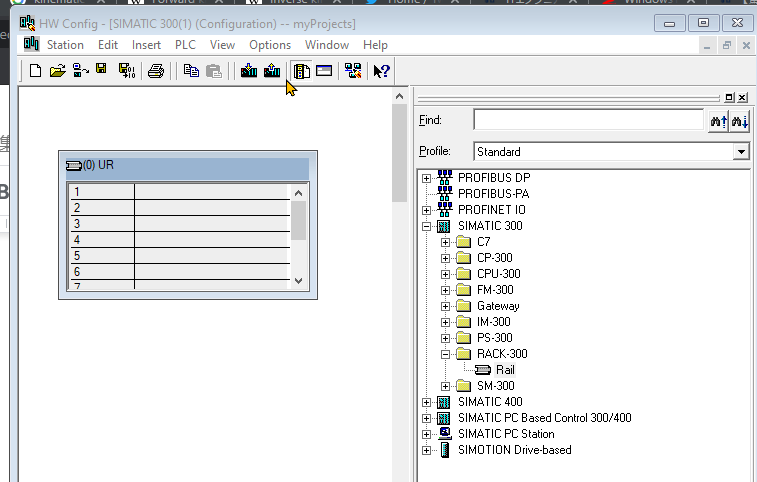The height and width of the screenshot is (482, 757).
Task: Click the address overview window icon
Action: (x=324, y=71)
